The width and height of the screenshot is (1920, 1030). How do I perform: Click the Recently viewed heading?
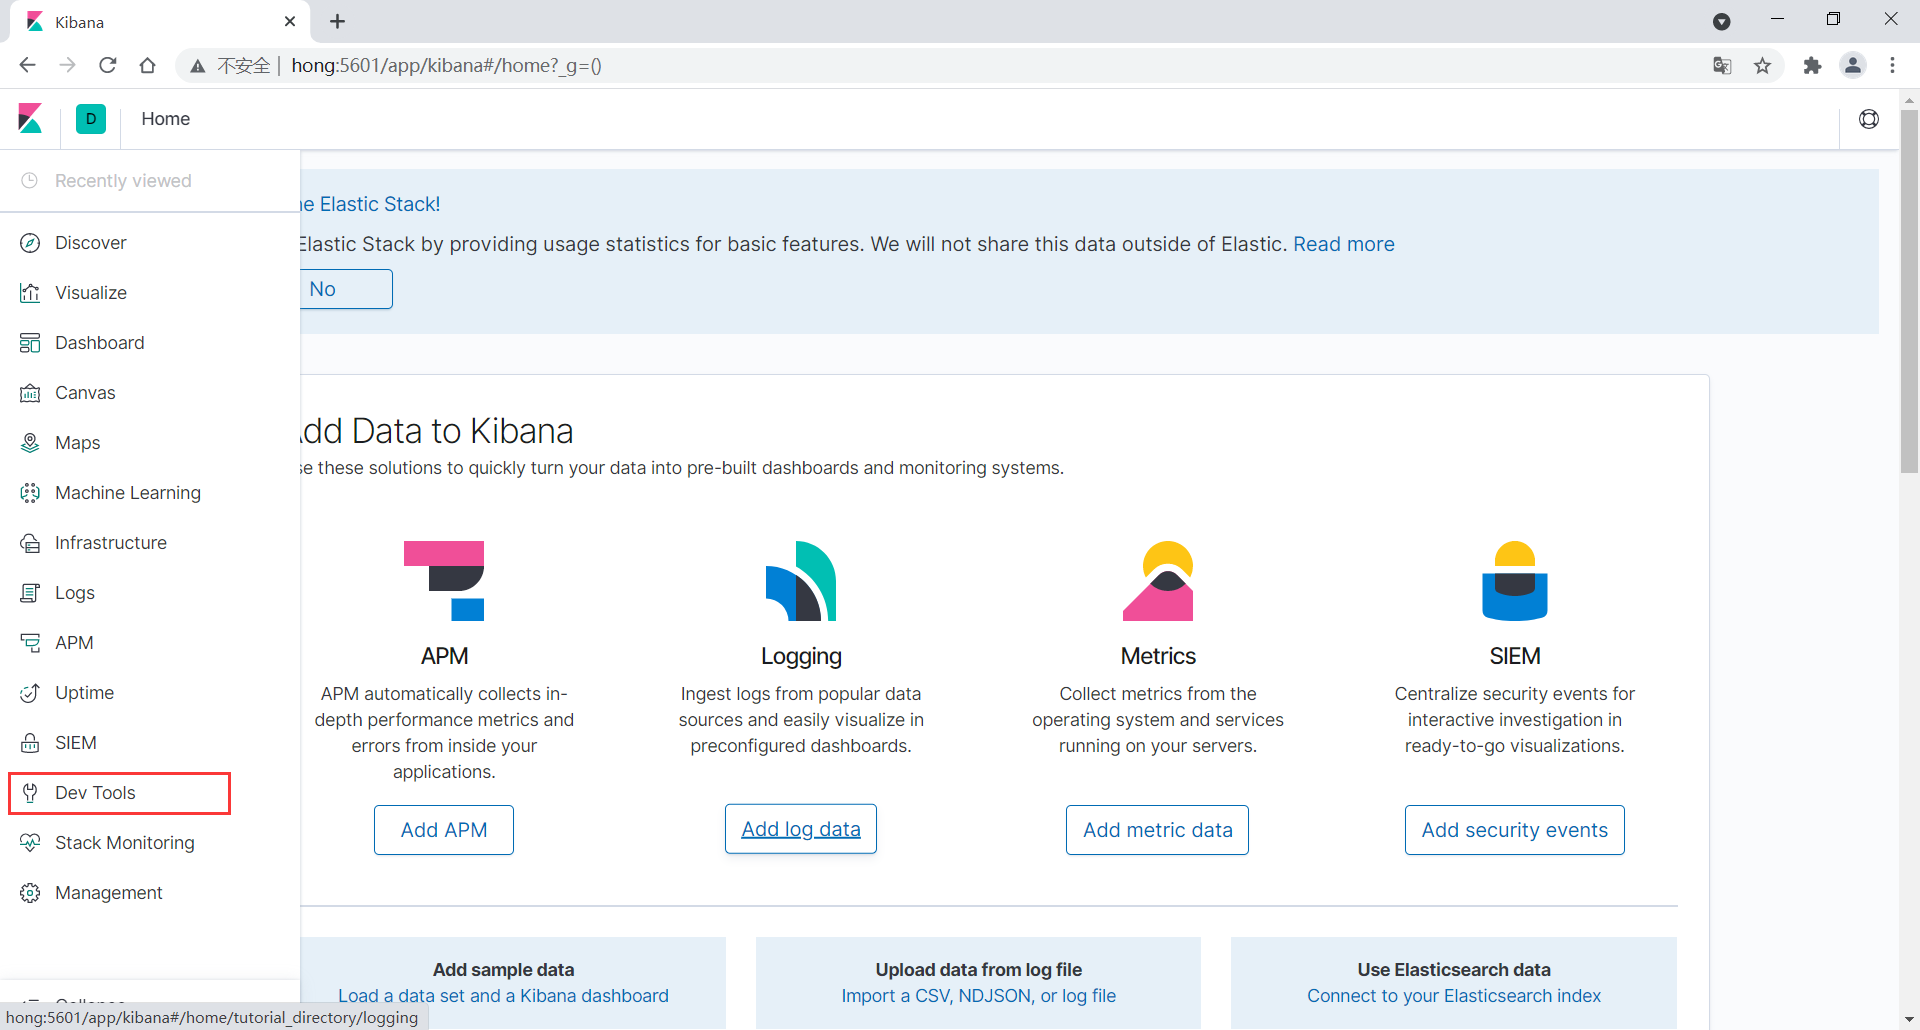pyautogui.click(x=123, y=181)
